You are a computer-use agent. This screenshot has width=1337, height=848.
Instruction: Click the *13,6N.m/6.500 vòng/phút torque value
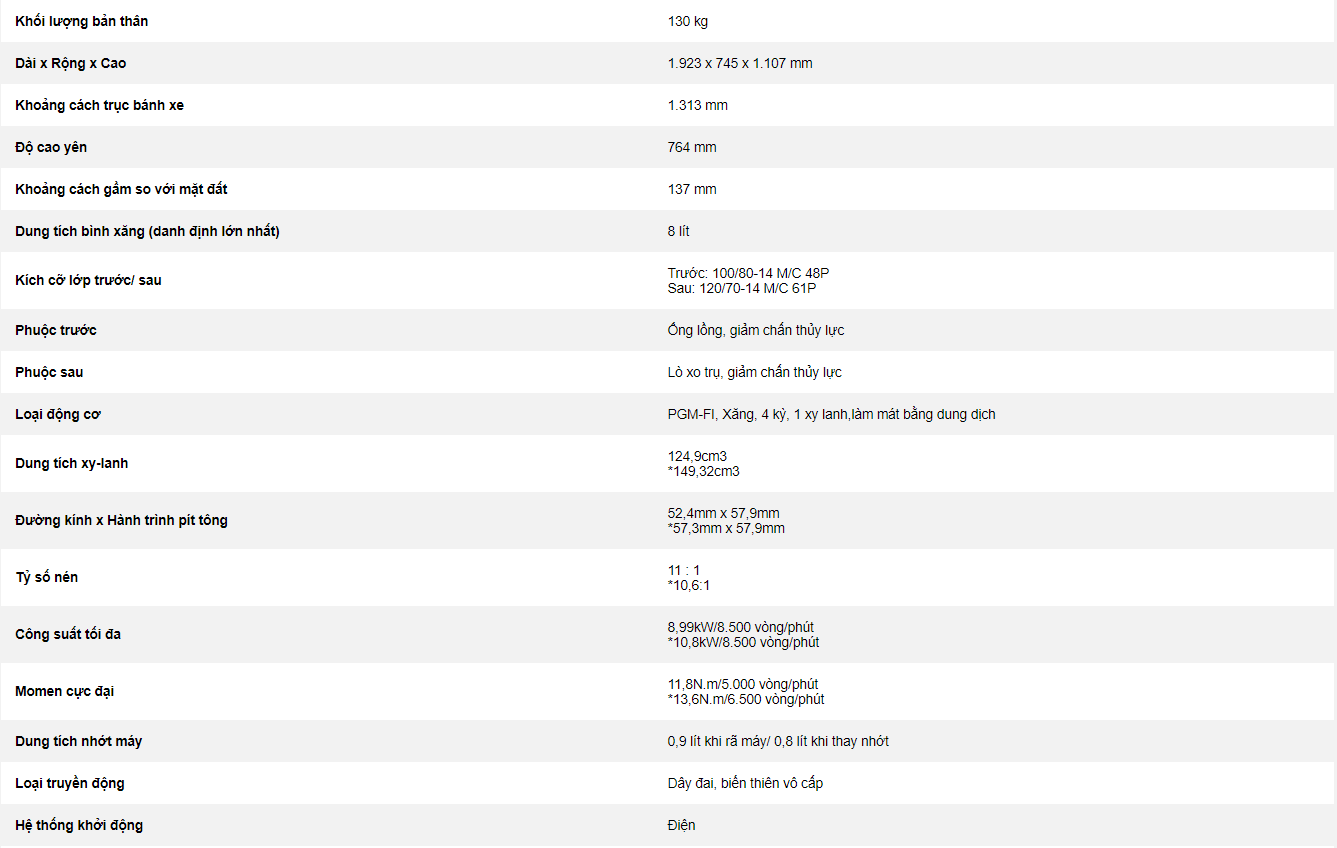click(746, 699)
